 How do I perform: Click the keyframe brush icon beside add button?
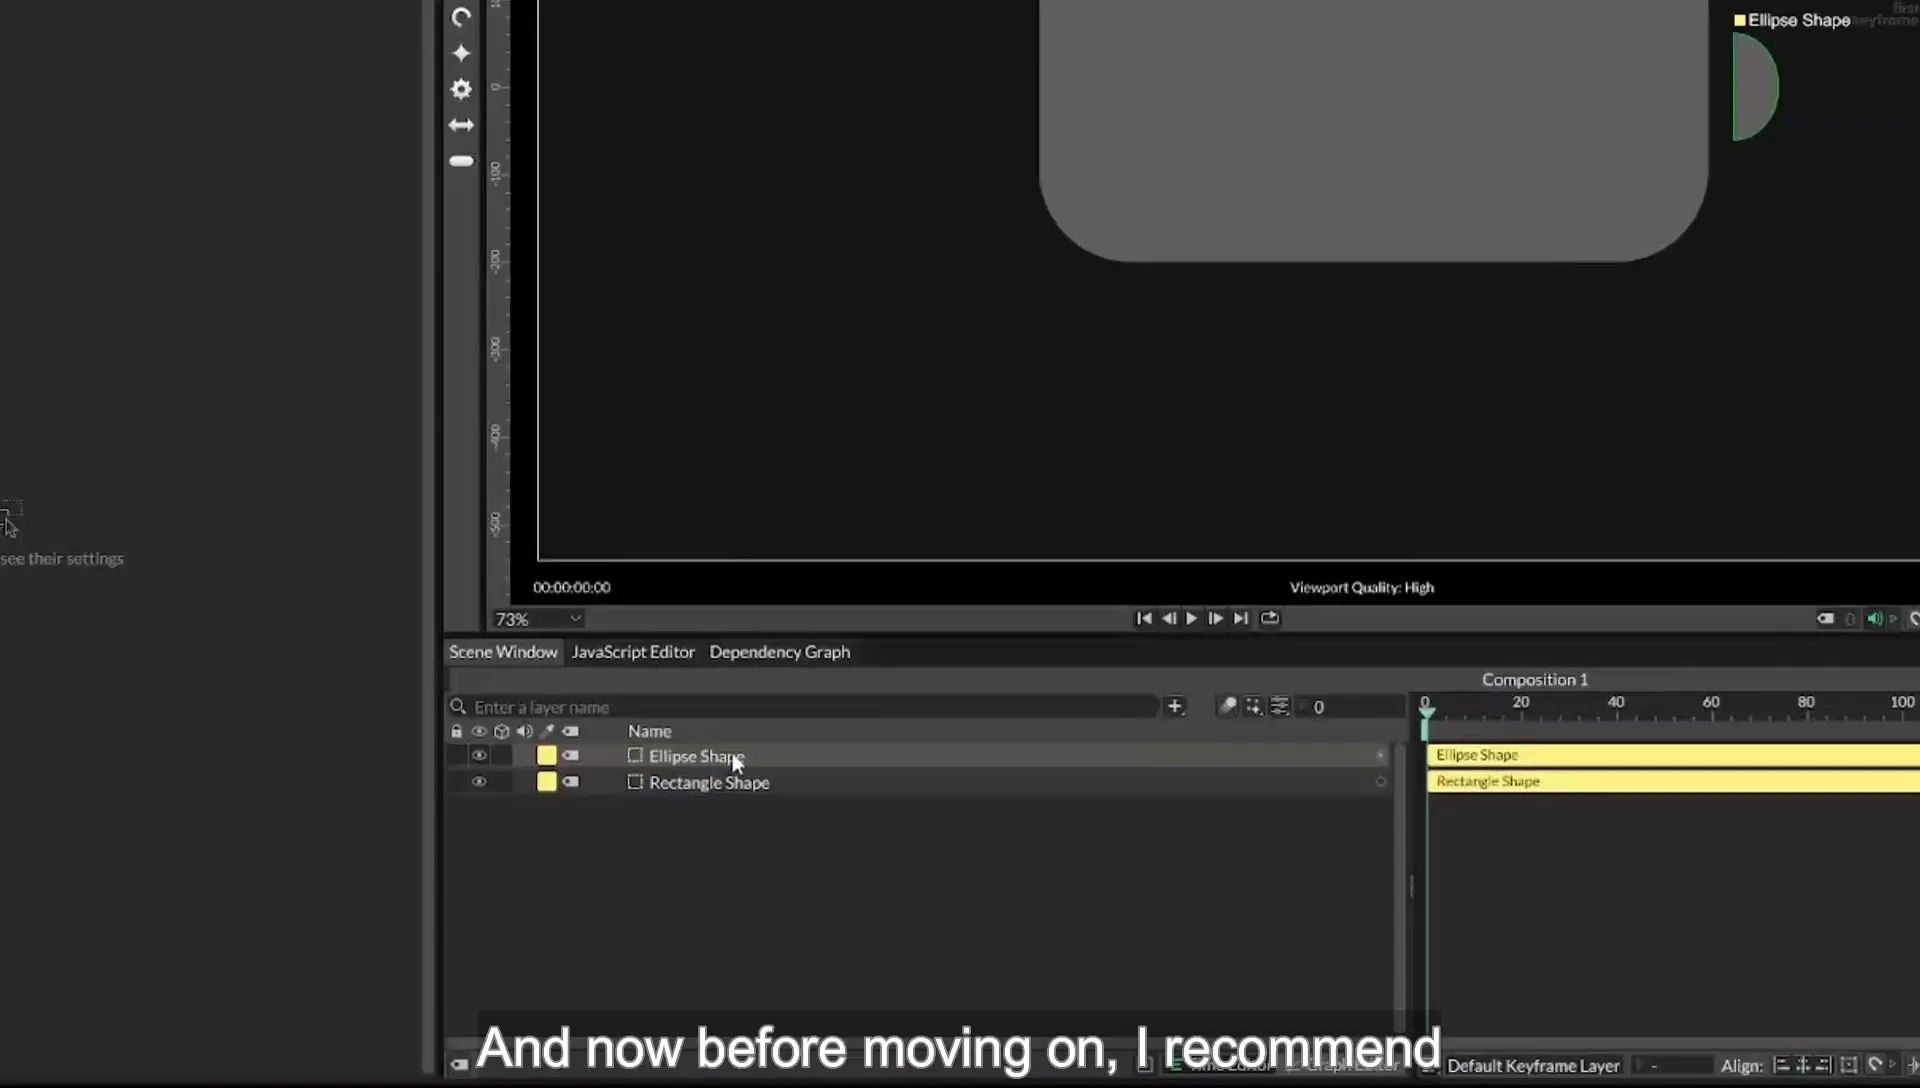tap(1228, 707)
